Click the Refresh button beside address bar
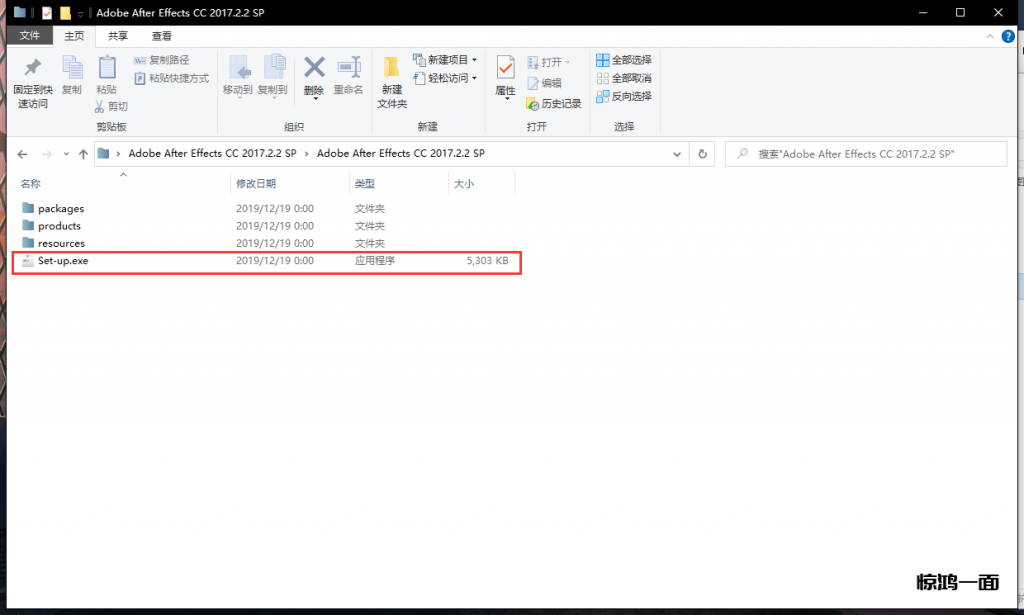The image size is (1024, 615). click(702, 154)
